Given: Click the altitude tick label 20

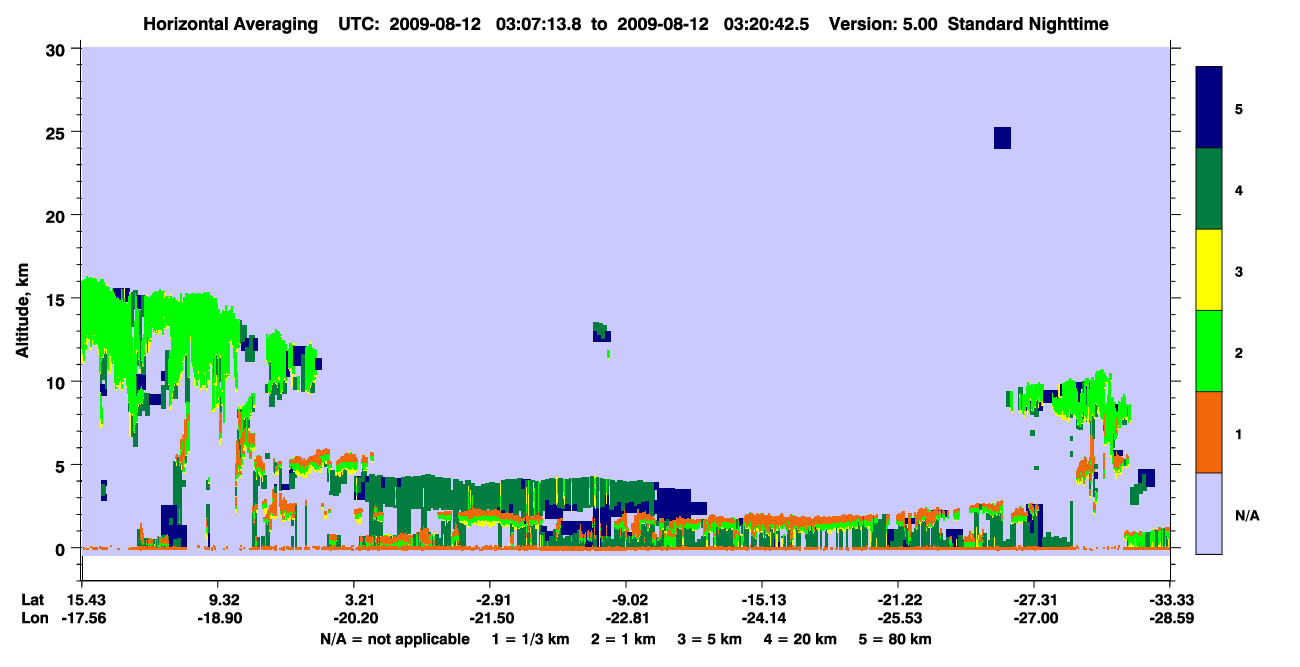Looking at the screenshot, I should [x=58, y=216].
